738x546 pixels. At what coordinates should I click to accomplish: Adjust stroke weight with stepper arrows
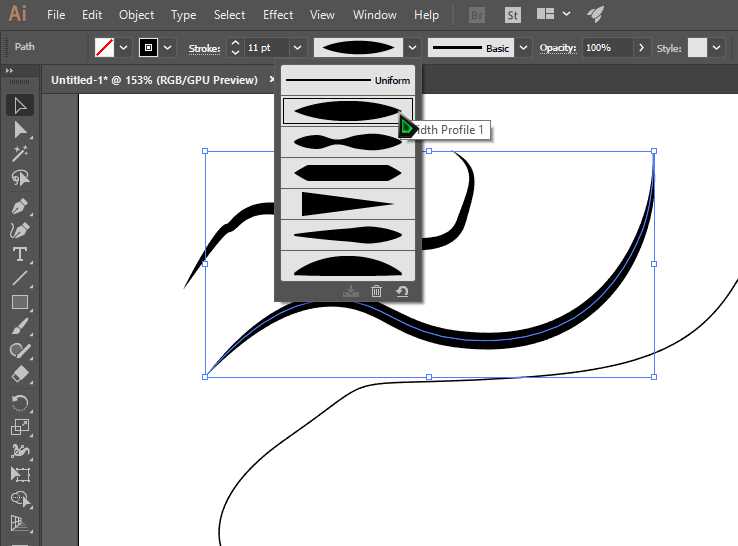(235, 48)
